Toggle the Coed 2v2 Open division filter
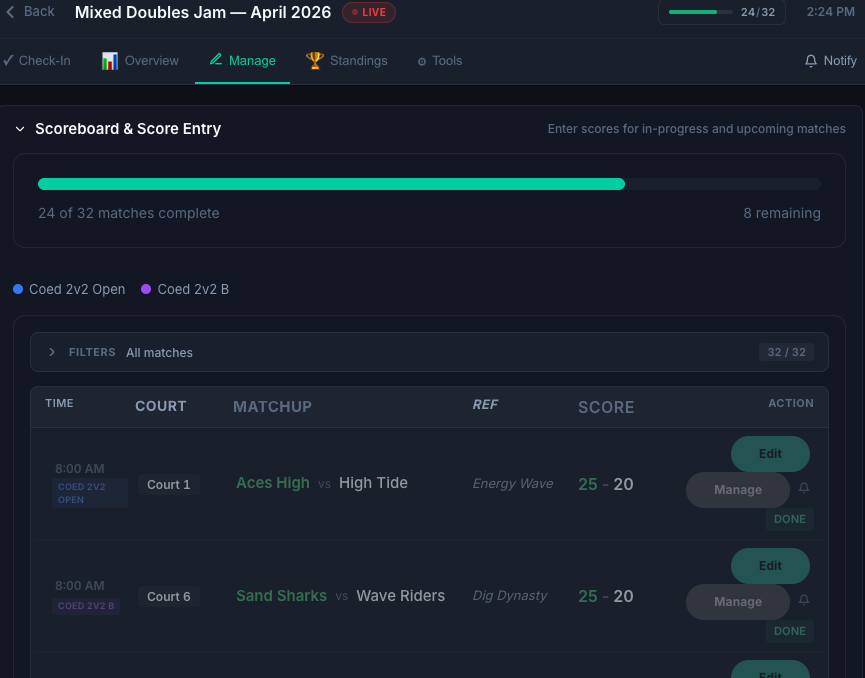Viewport: 865px width, 678px height. point(69,289)
